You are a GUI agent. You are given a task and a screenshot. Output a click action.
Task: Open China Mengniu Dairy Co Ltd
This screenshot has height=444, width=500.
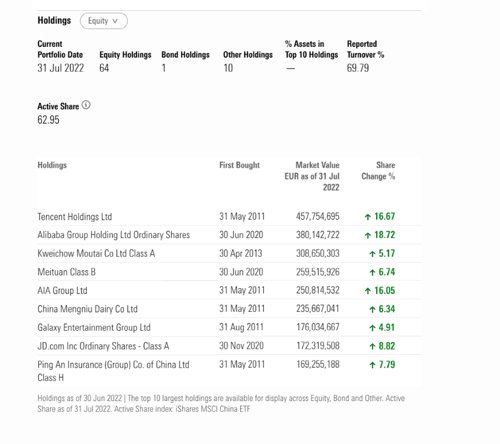(x=87, y=309)
